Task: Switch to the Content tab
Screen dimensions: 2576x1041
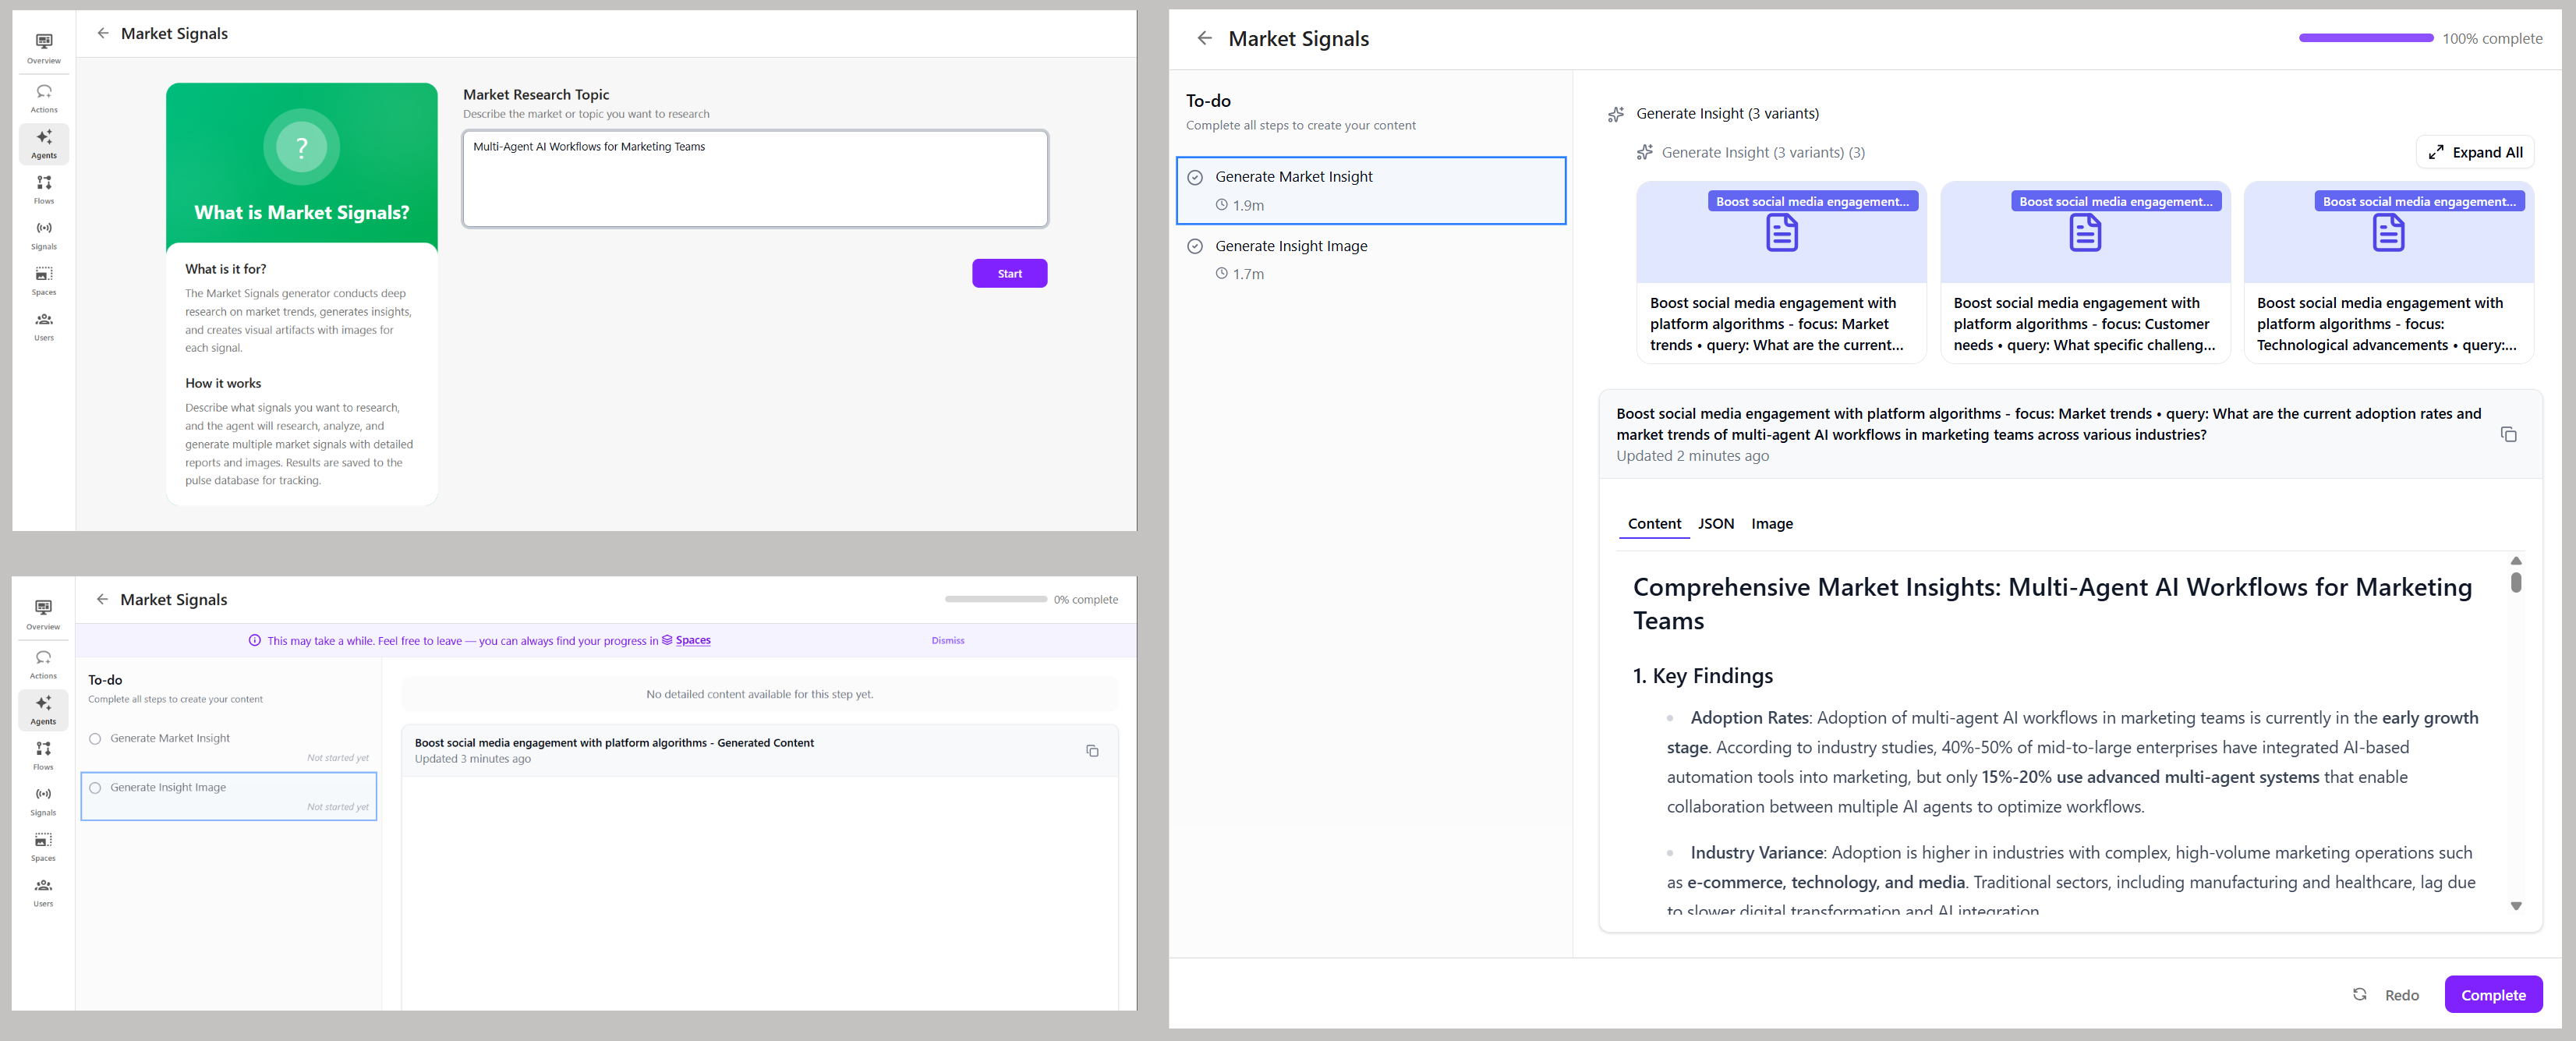Action: [1654, 524]
